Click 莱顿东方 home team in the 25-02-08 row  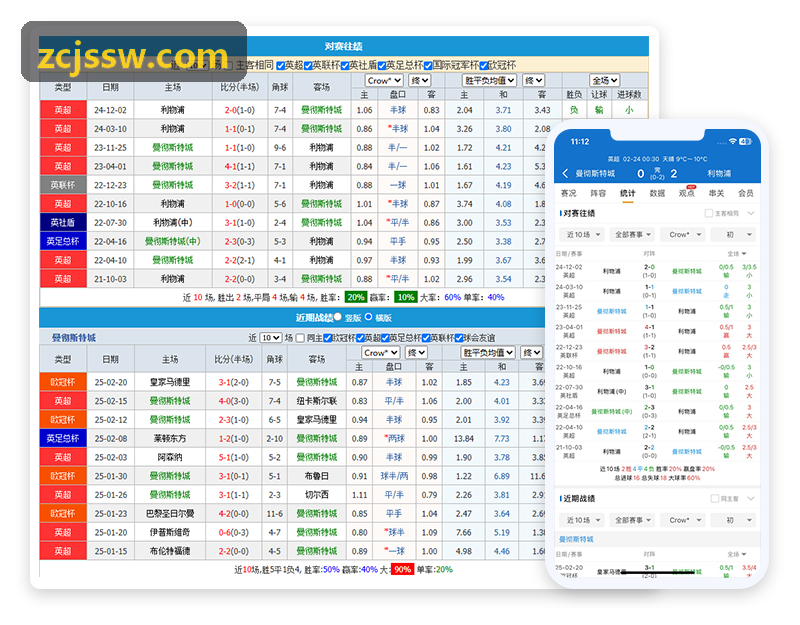(170, 438)
